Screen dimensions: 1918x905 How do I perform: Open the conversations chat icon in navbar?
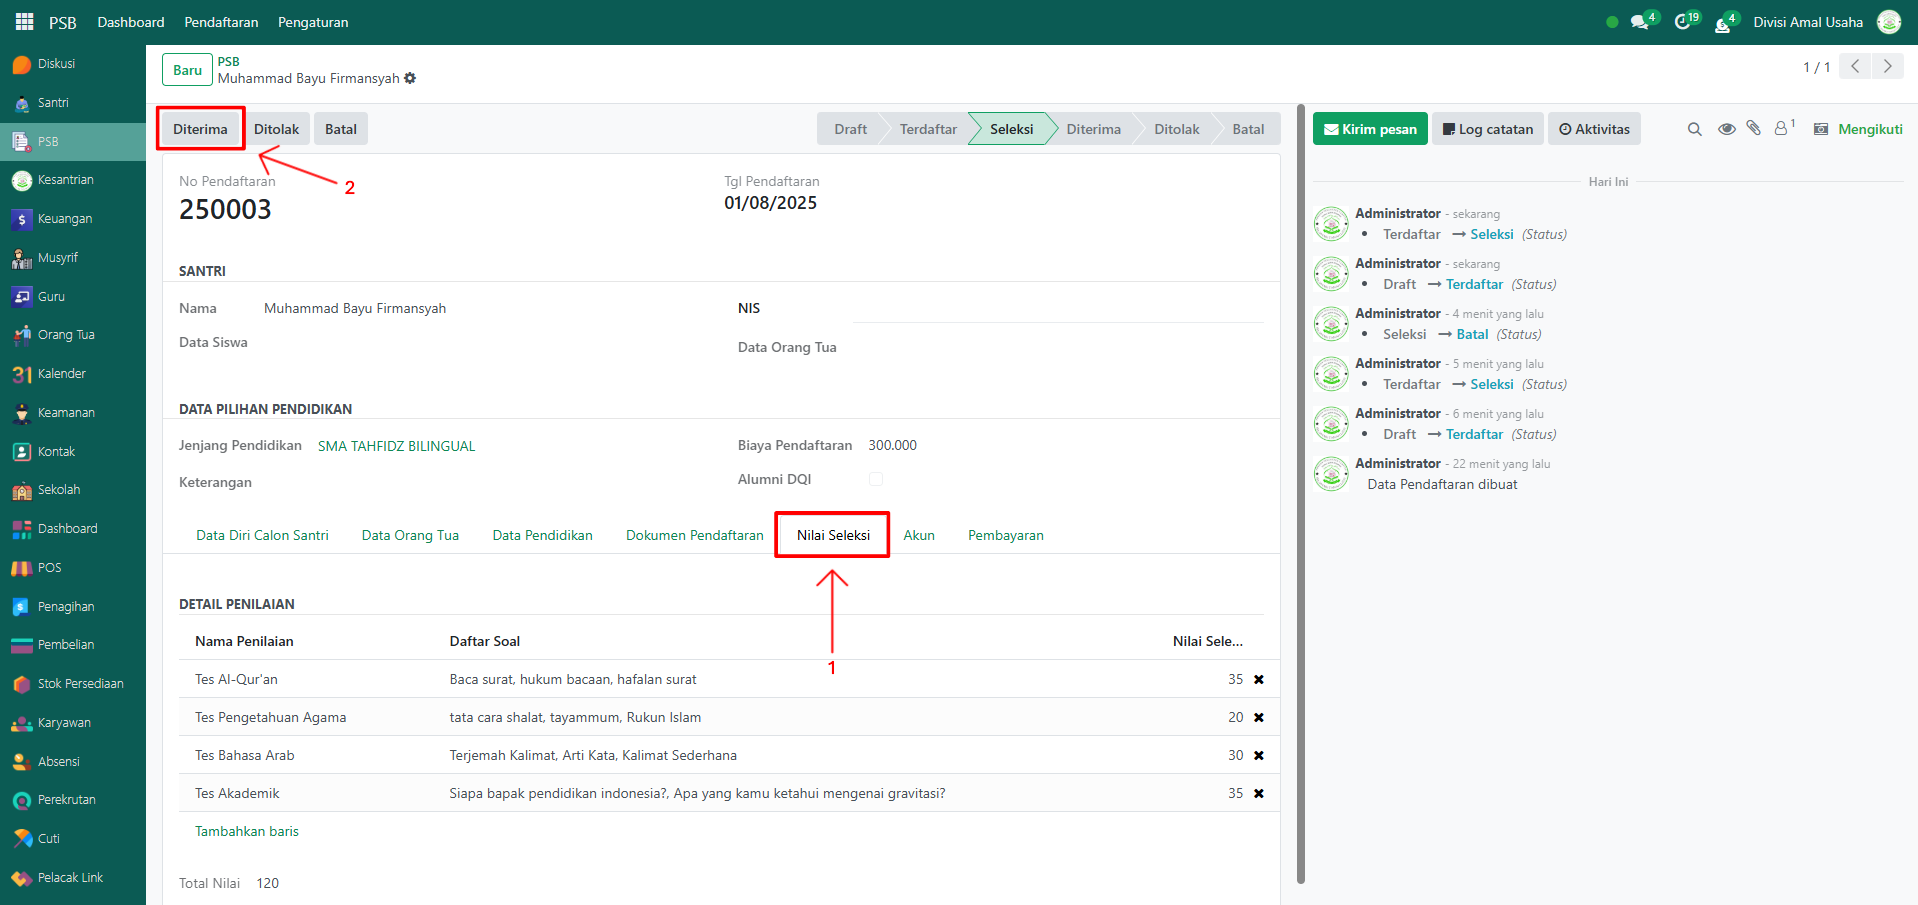(x=1639, y=22)
